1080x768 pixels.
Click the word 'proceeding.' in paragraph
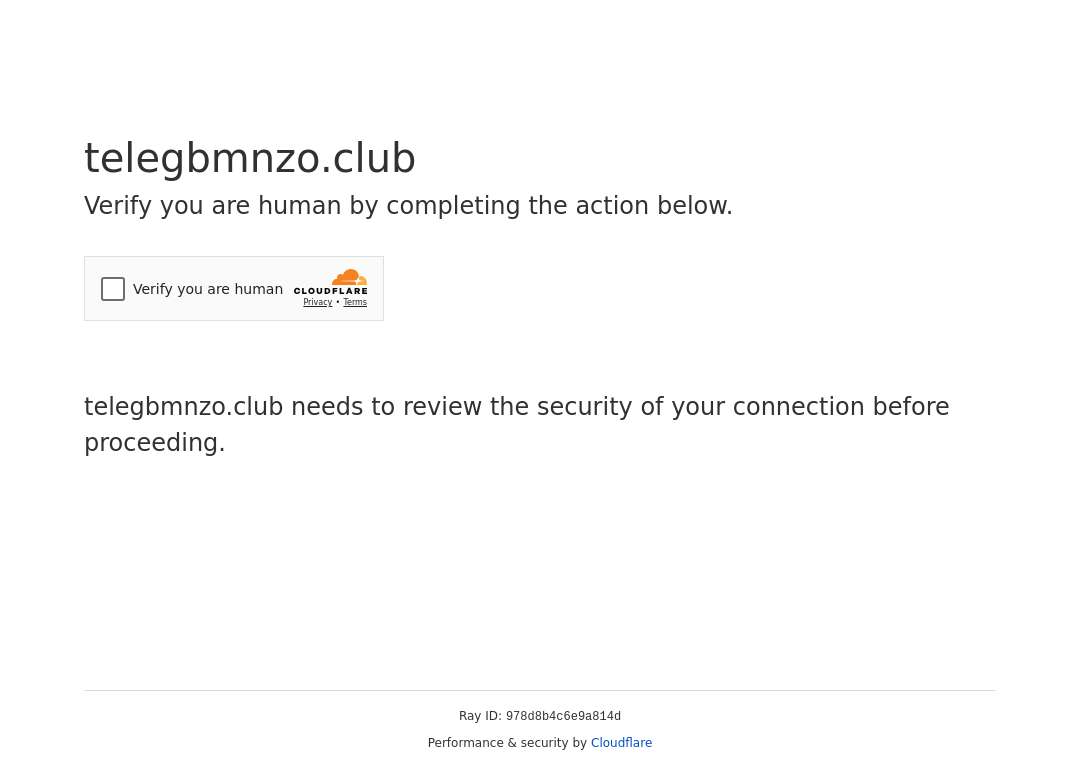pos(155,443)
